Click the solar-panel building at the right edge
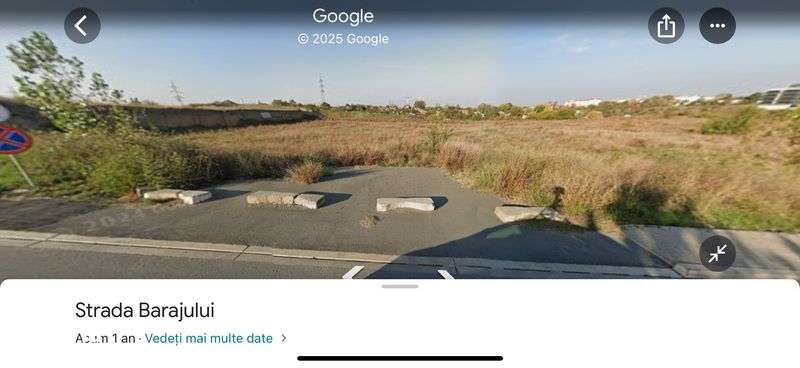 coord(780,96)
